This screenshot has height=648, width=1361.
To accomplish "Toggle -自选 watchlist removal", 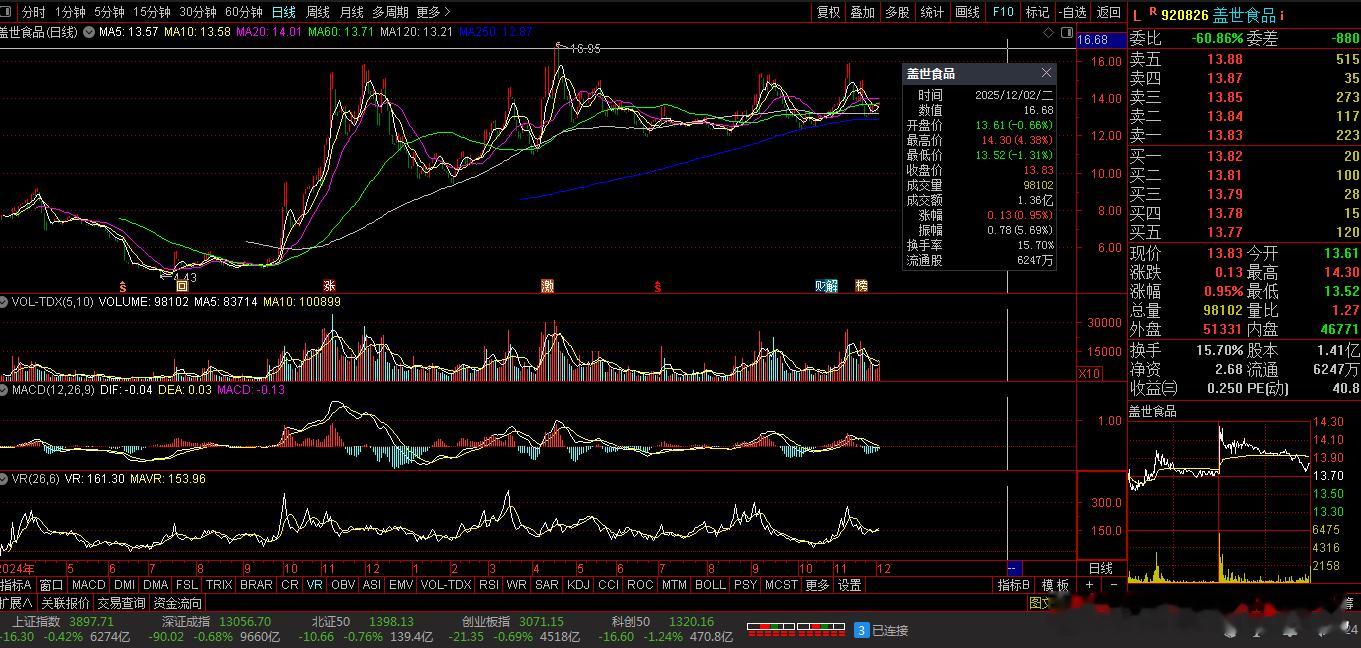I will (1073, 12).
